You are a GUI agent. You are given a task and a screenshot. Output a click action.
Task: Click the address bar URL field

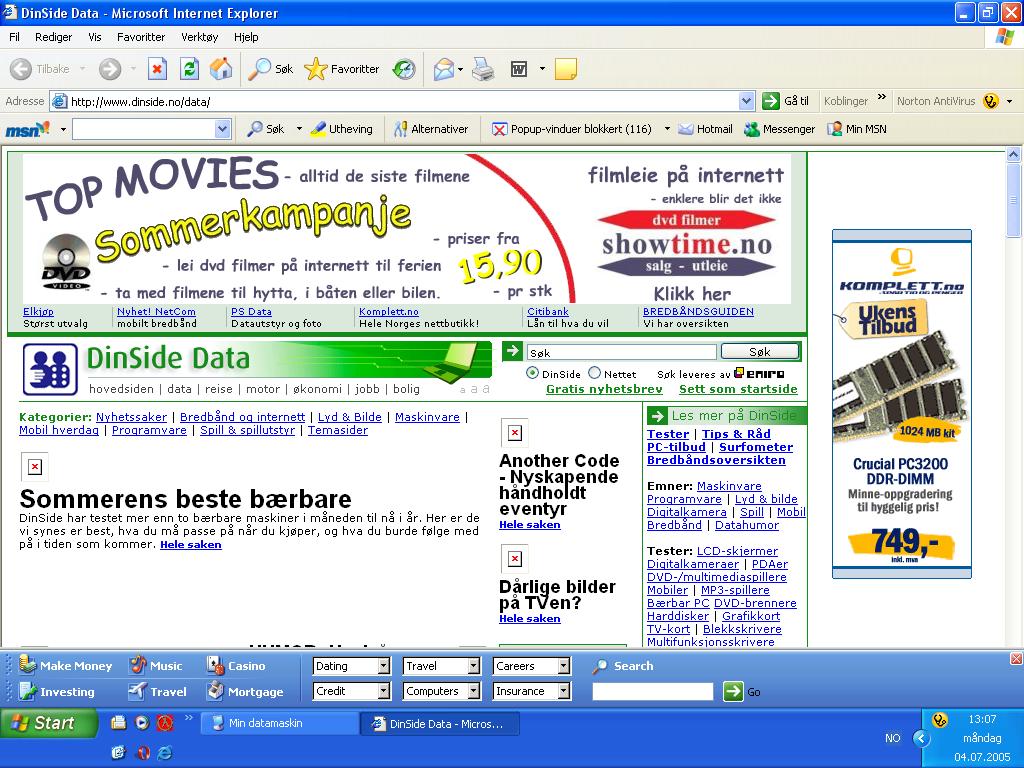(404, 101)
